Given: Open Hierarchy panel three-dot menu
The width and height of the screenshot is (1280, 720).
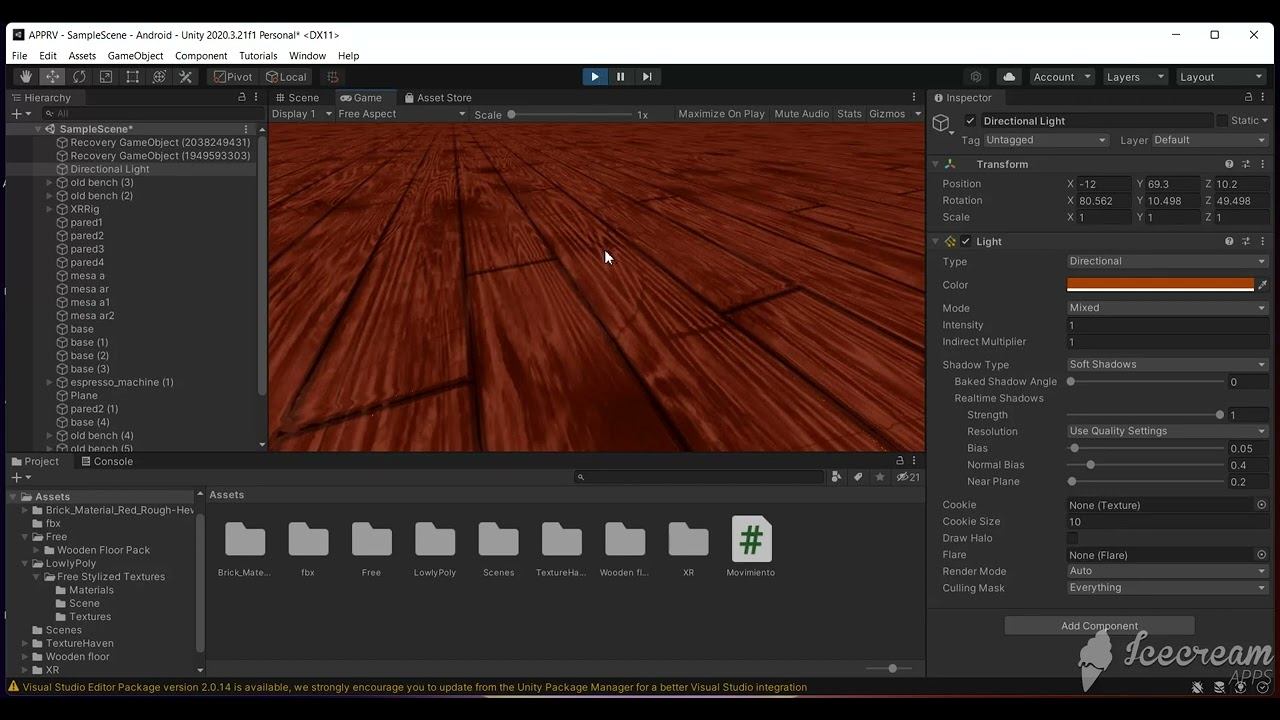Looking at the screenshot, I should pos(256,97).
